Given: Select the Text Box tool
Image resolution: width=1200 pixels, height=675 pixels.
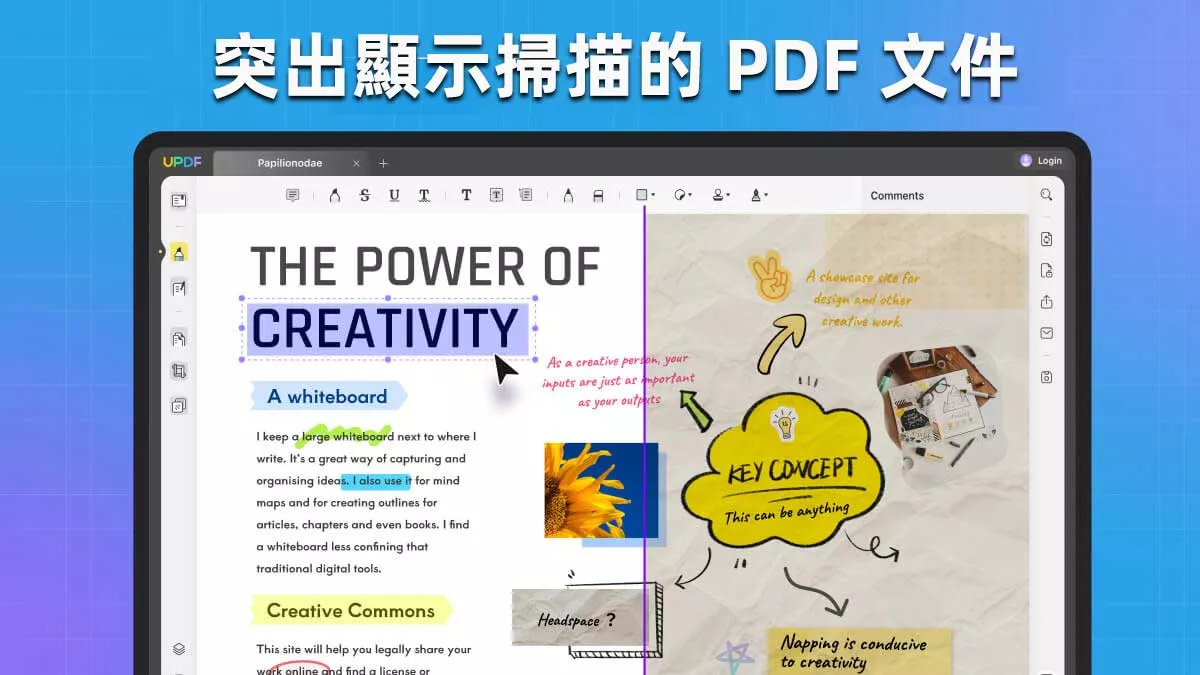Looking at the screenshot, I should pos(496,196).
